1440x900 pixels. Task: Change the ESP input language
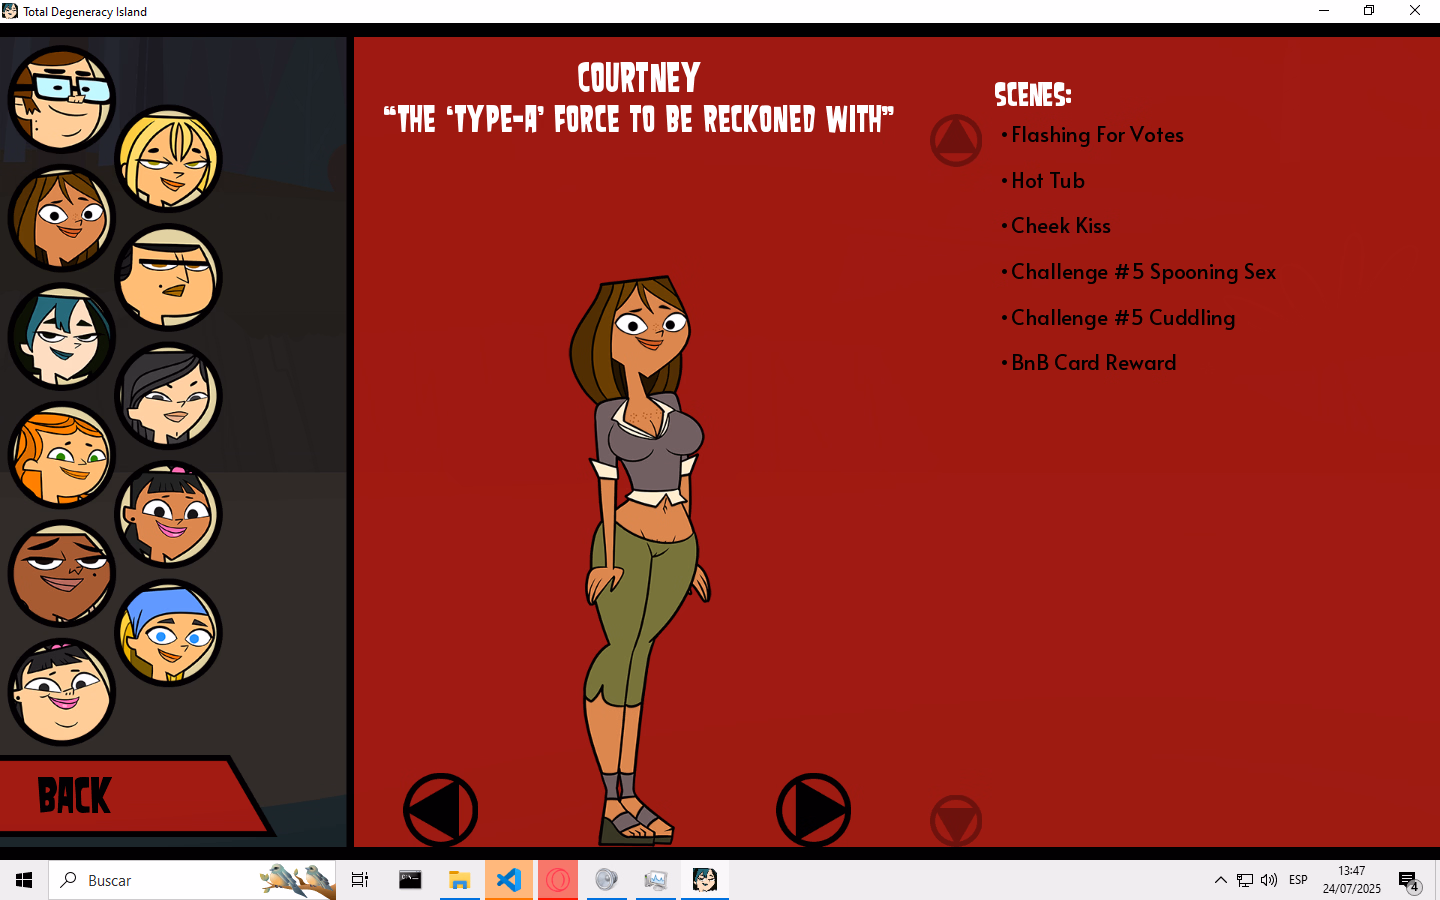[x=1298, y=880]
